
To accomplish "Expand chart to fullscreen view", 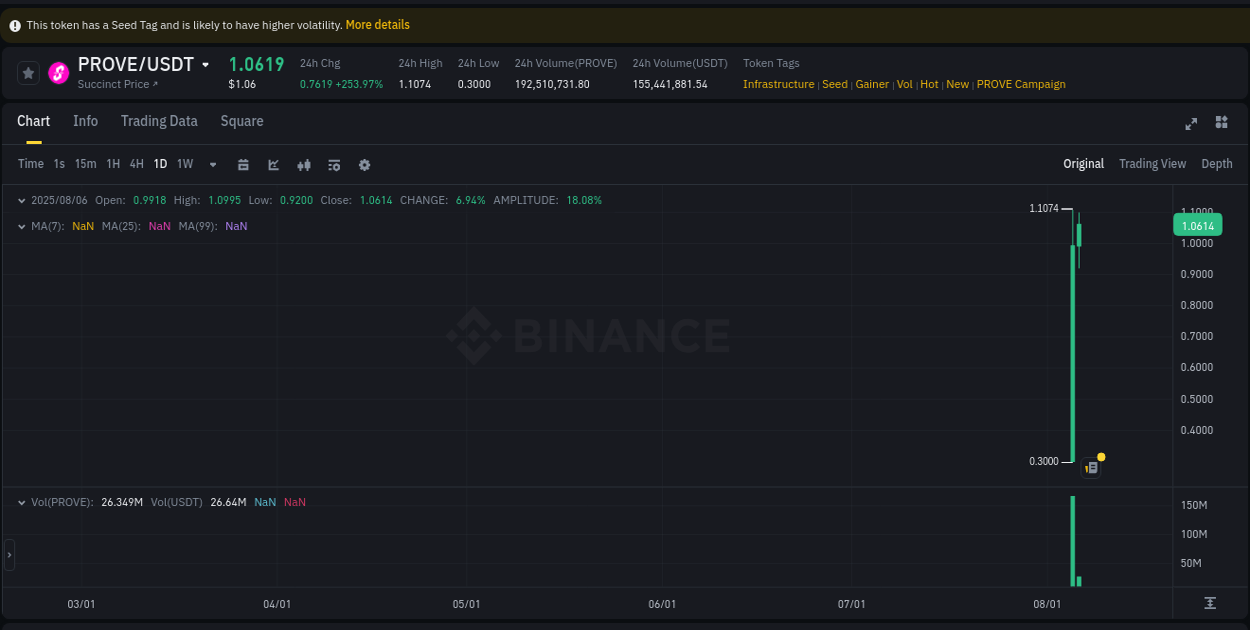I will tap(1191, 123).
